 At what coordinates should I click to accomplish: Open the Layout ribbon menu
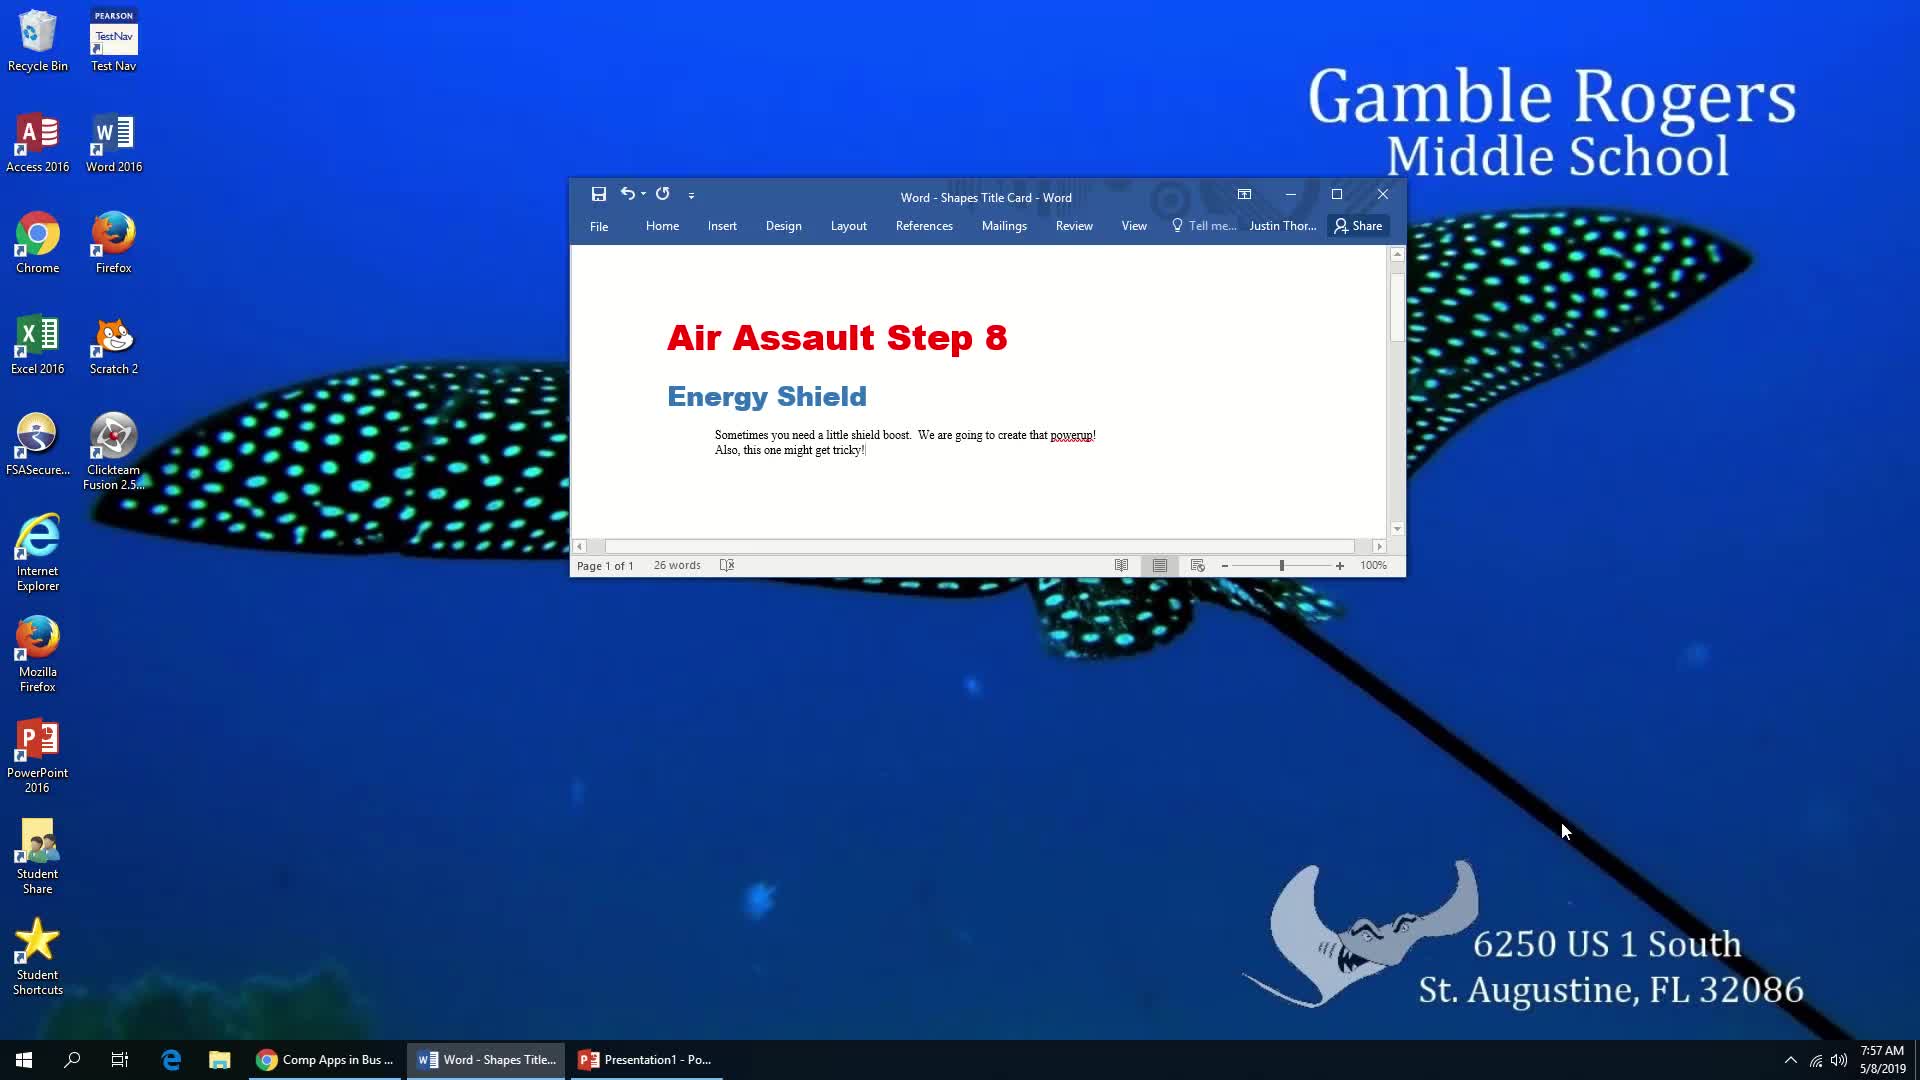pos(848,225)
